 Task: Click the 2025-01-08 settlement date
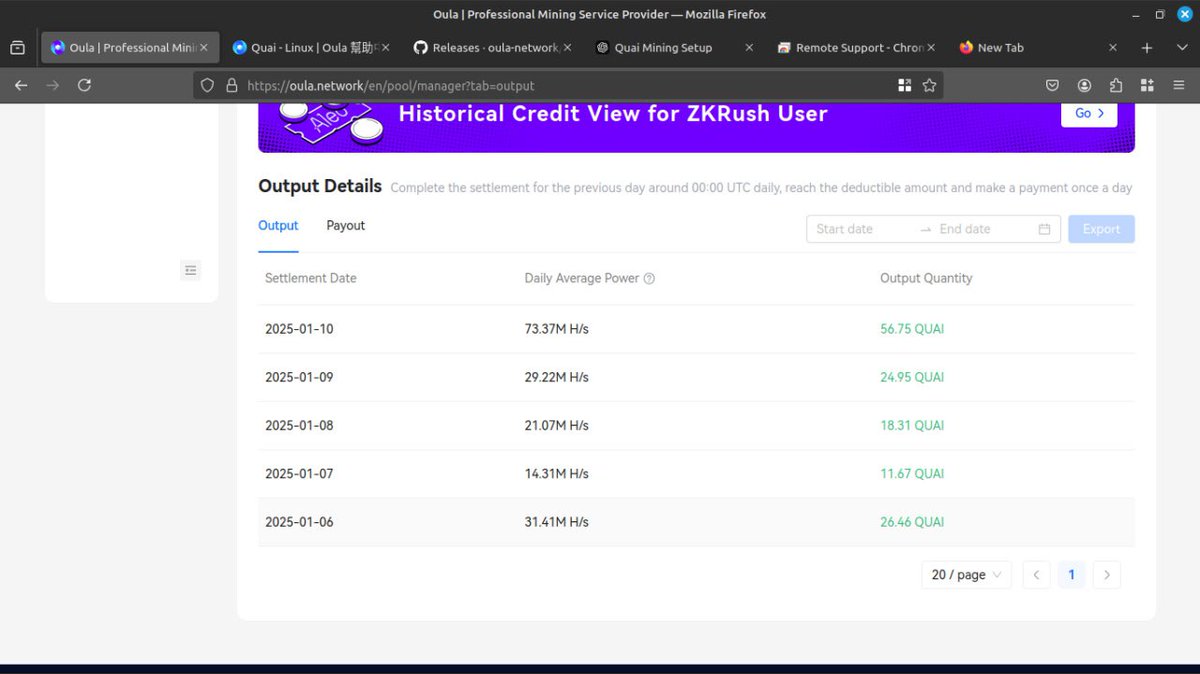pyautogui.click(x=299, y=426)
